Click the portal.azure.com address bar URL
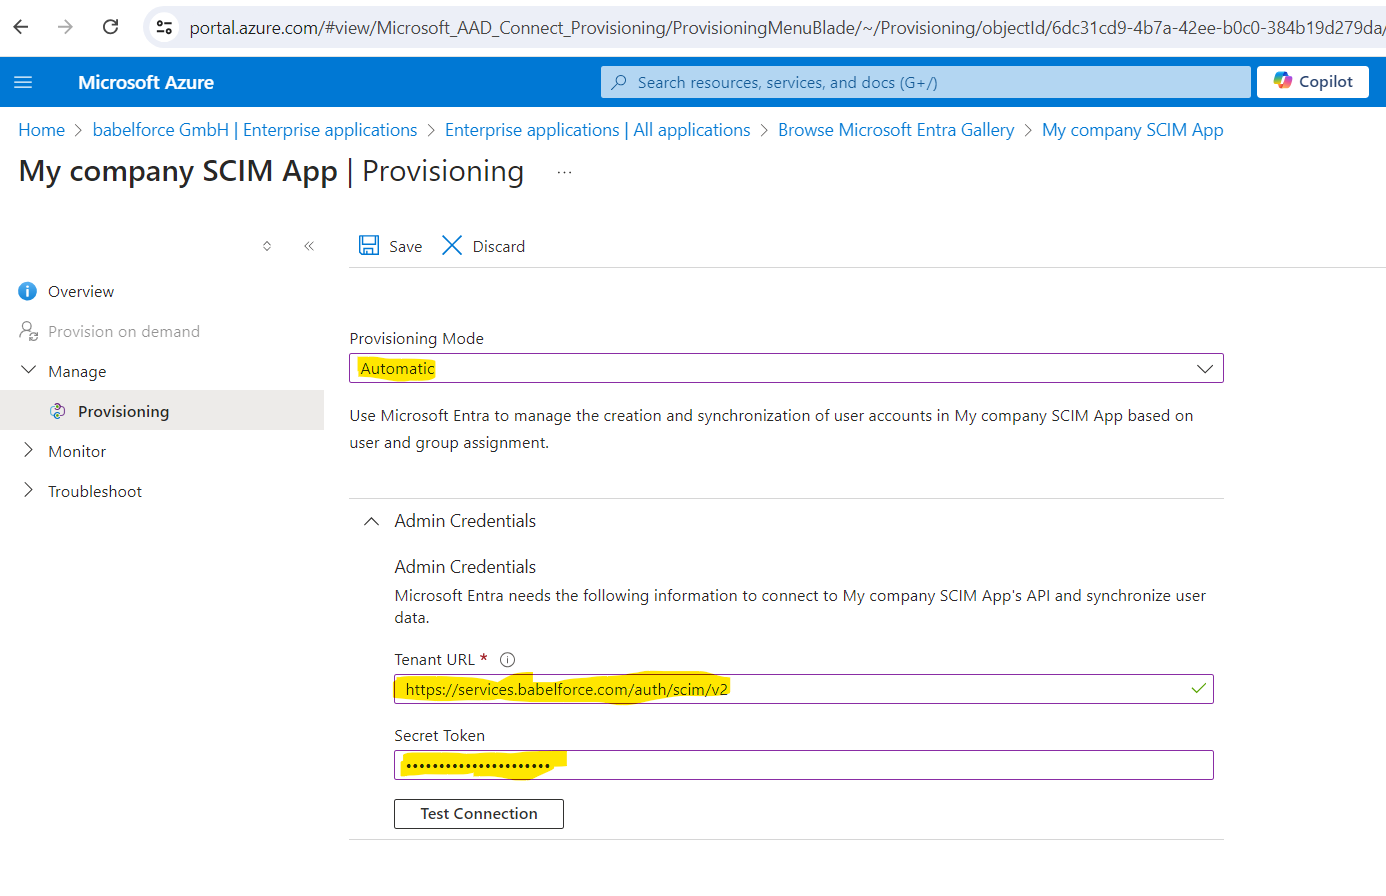Viewport: 1386px width, 896px height. 786,27
